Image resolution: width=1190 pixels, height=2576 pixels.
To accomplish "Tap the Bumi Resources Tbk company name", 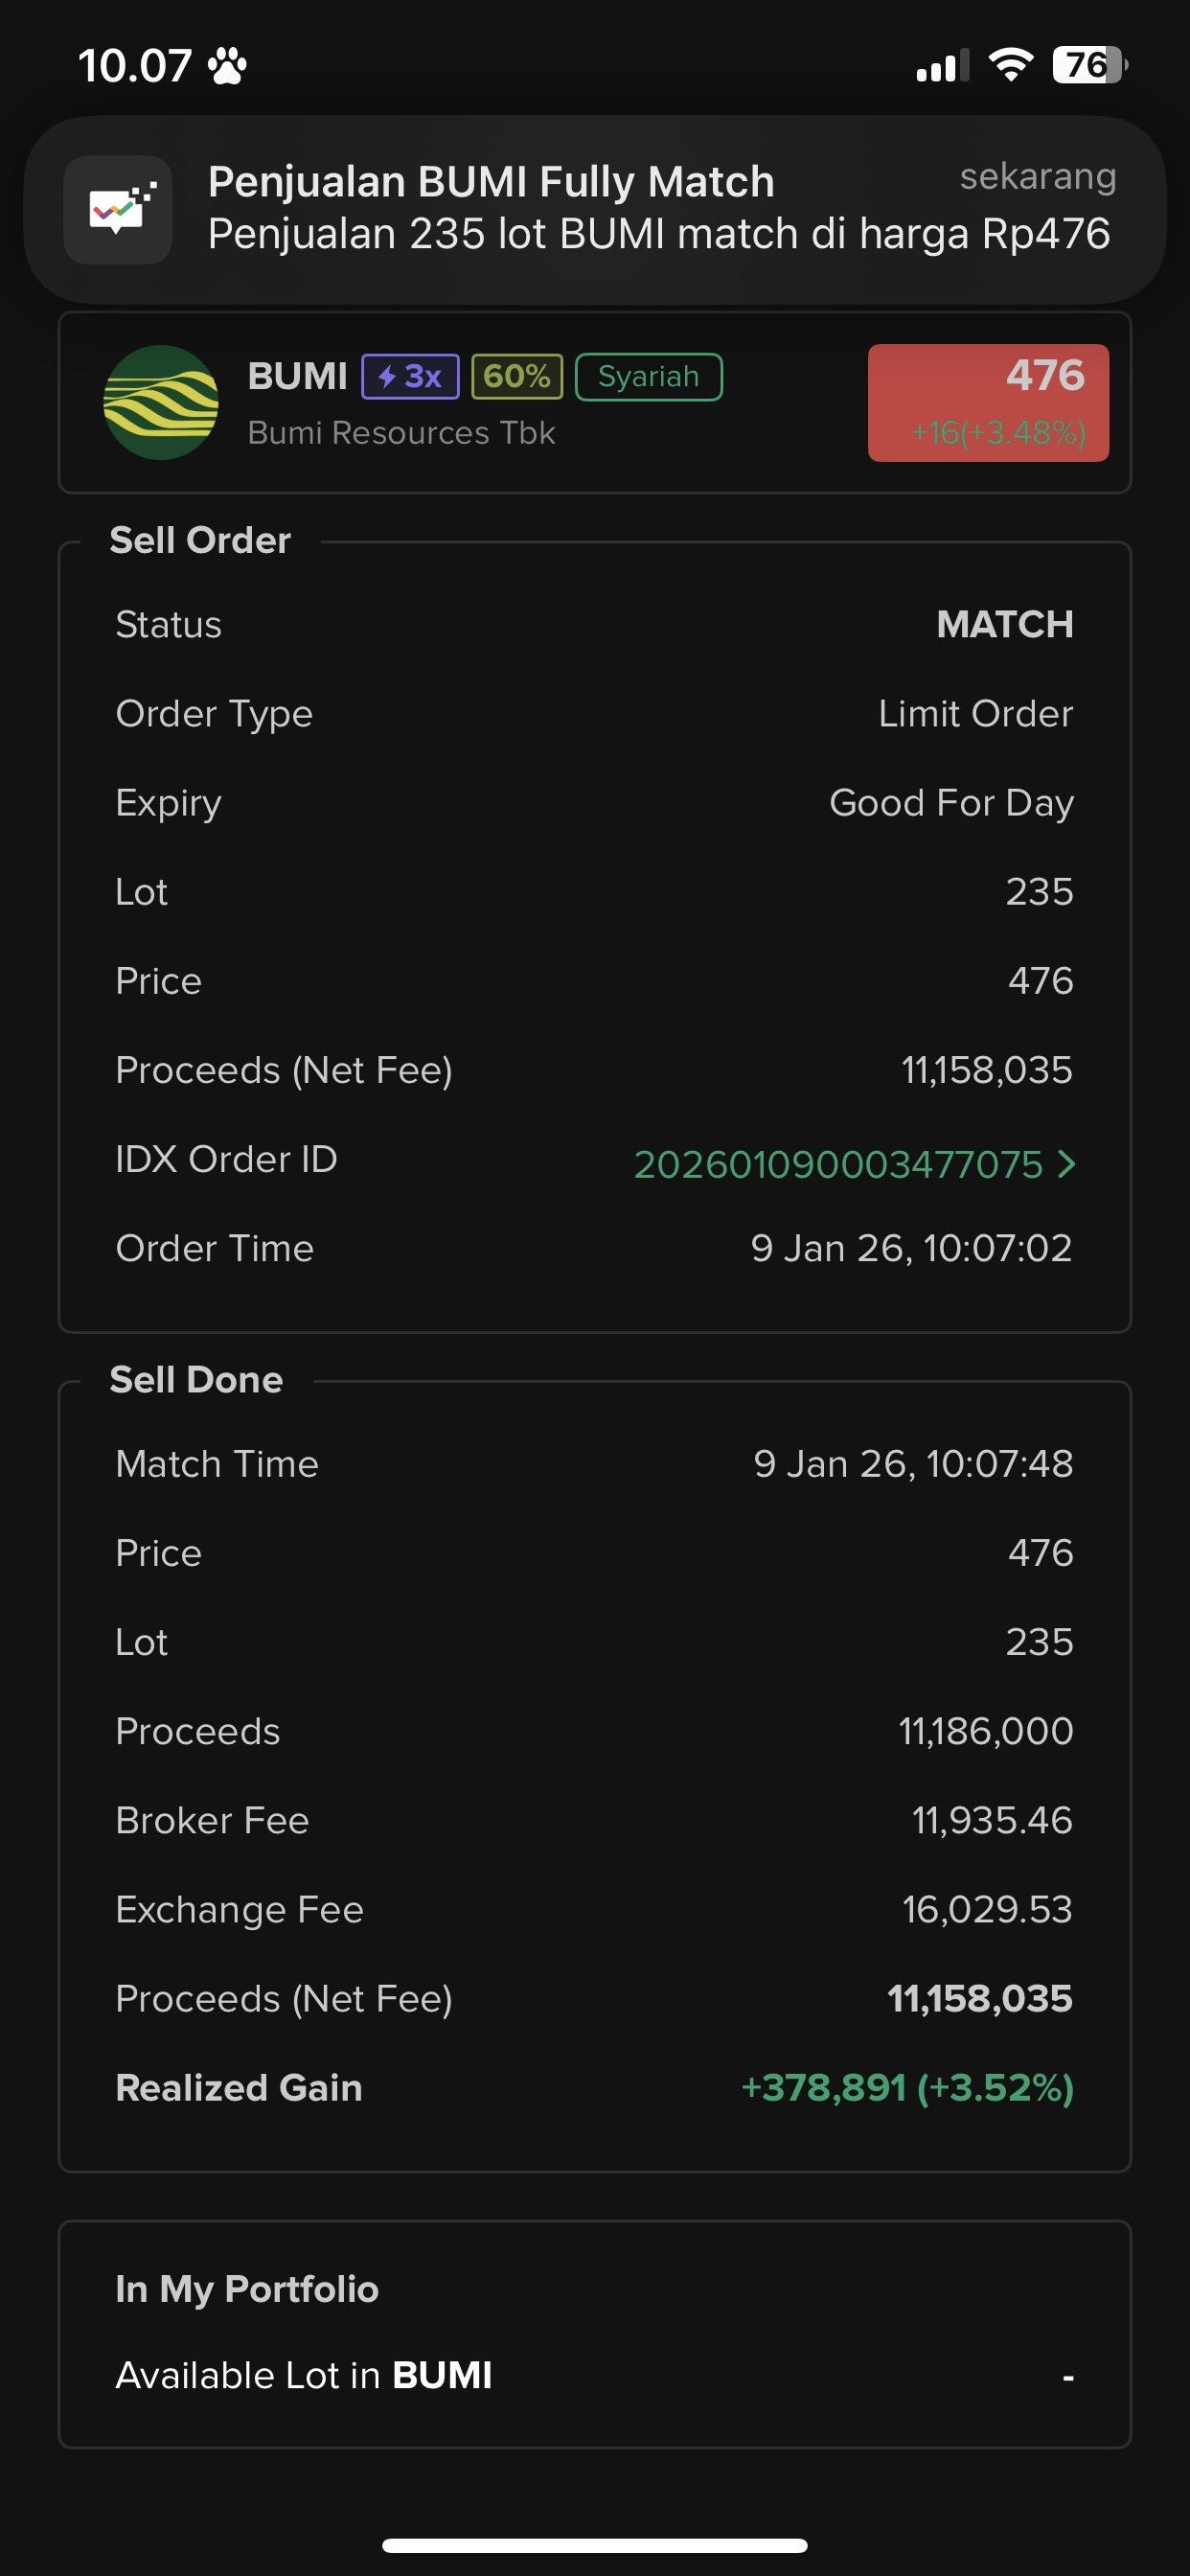I will click(x=401, y=433).
